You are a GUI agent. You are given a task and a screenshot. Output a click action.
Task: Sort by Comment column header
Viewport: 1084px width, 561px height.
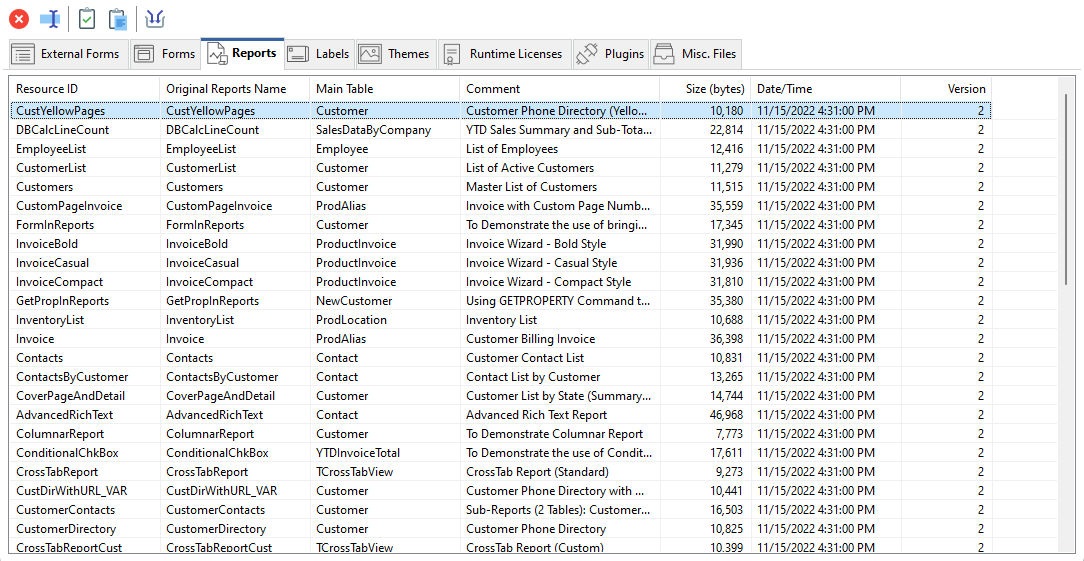click(x=560, y=89)
